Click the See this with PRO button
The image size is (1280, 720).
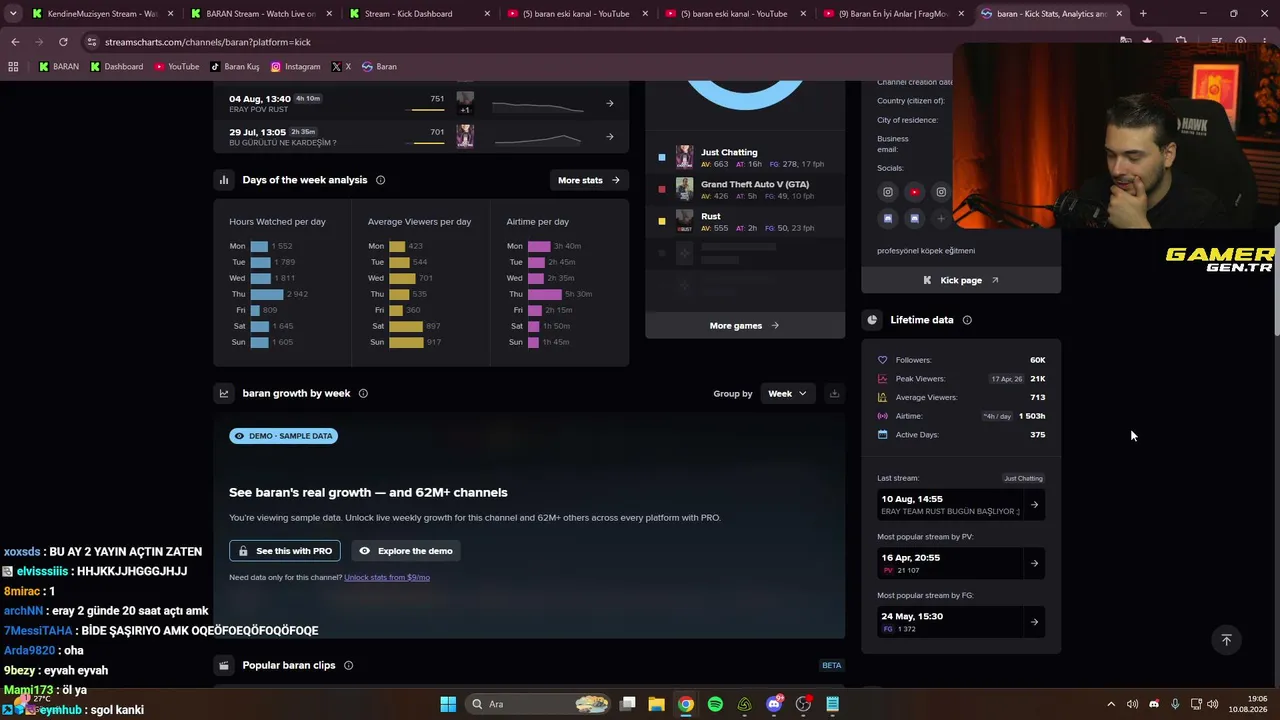point(285,551)
